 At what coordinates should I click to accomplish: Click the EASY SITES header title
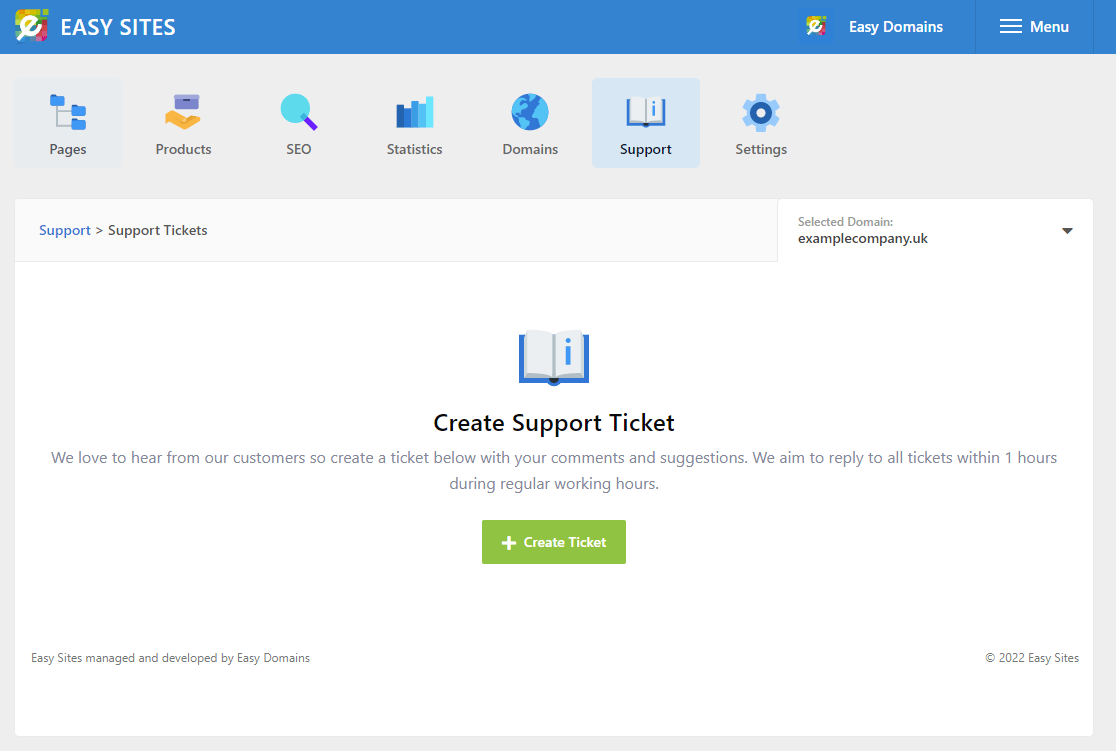118,27
